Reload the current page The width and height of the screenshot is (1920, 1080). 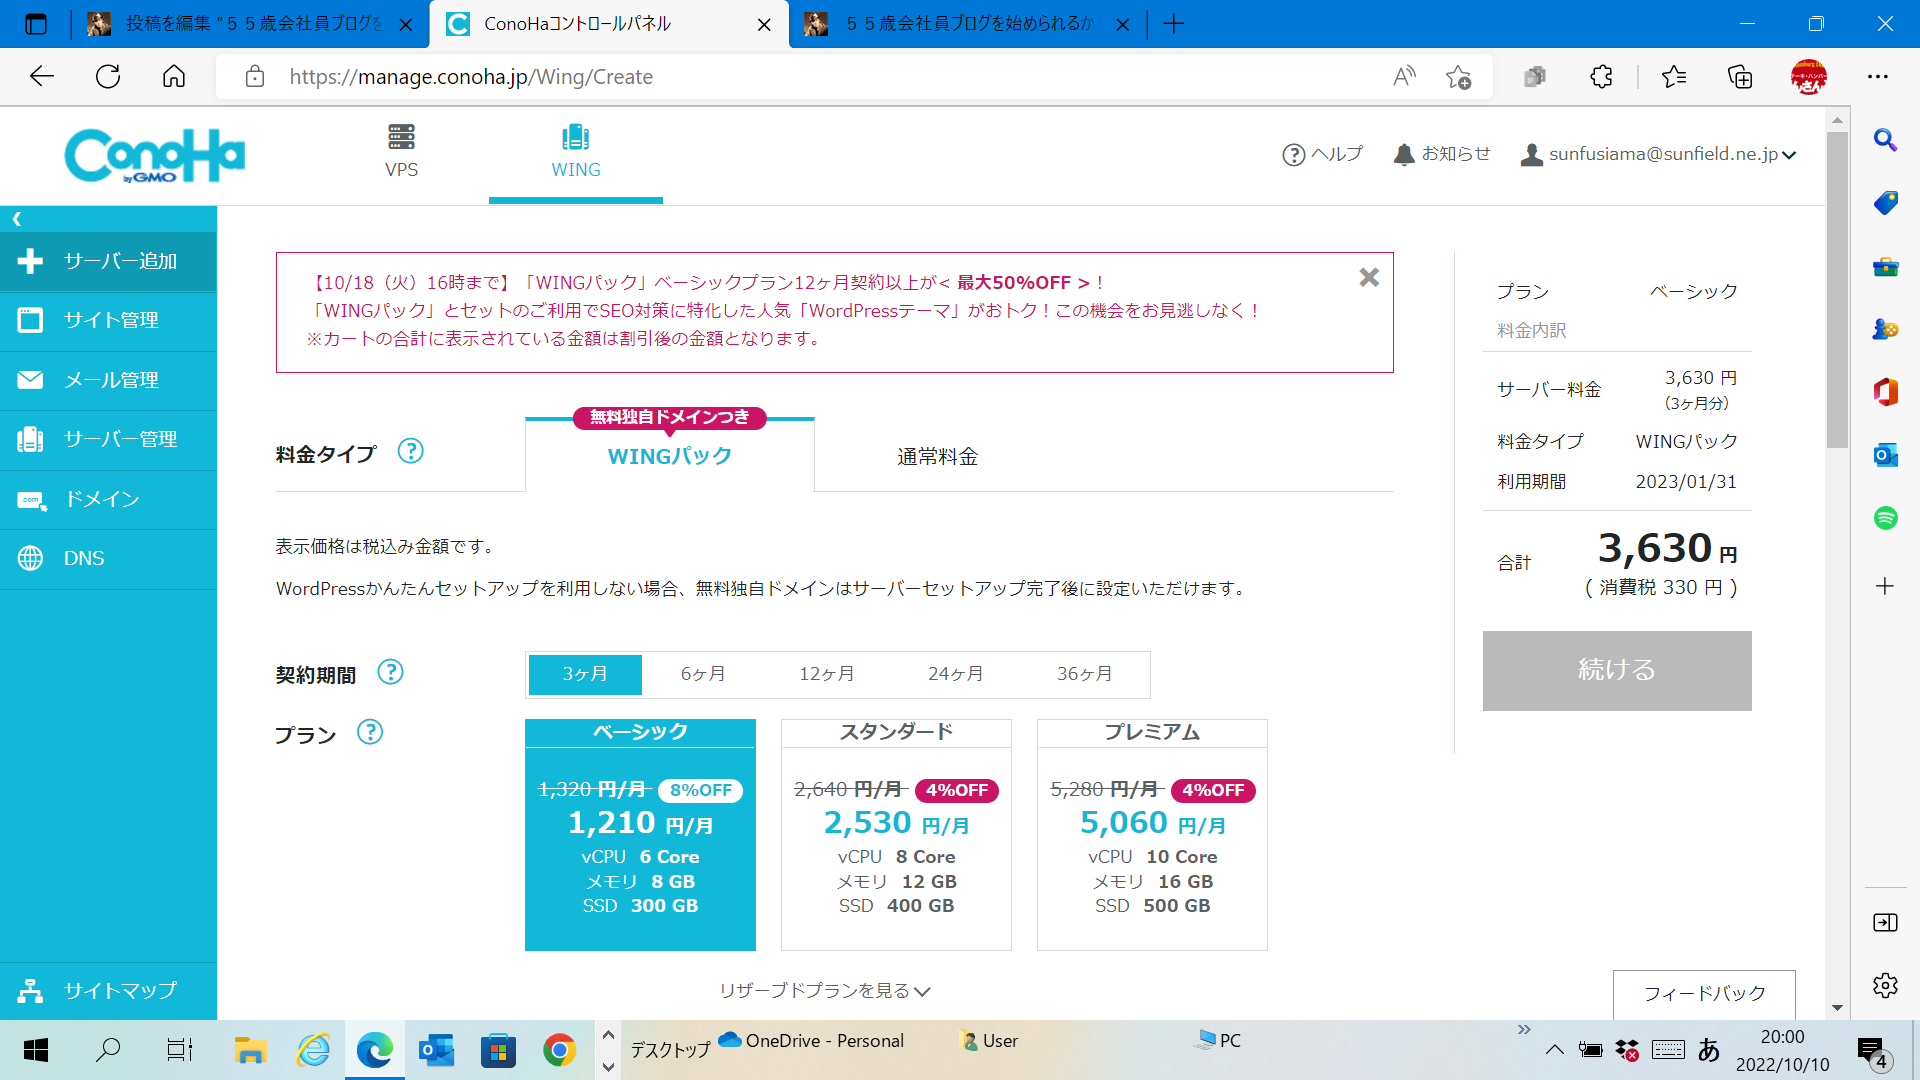click(x=108, y=77)
